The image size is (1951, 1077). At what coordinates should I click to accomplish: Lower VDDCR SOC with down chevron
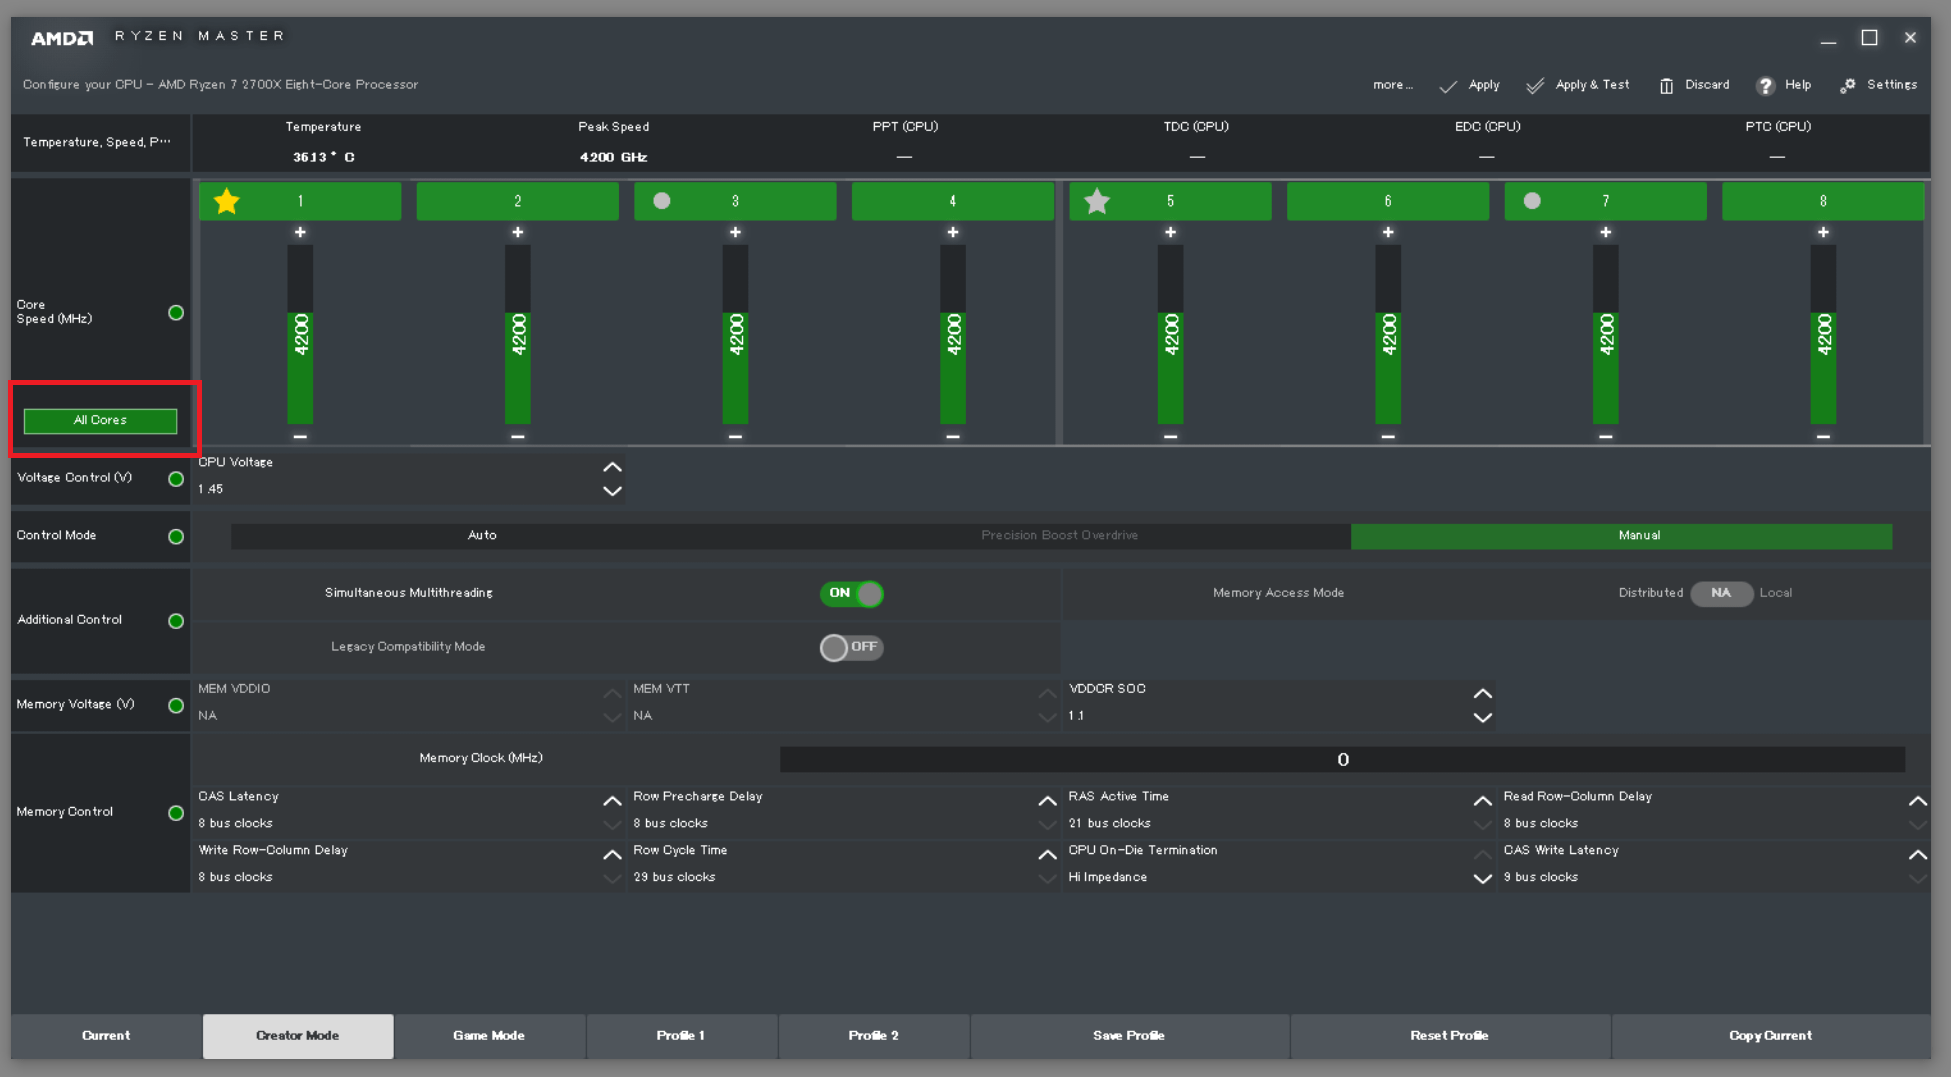(1482, 718)
